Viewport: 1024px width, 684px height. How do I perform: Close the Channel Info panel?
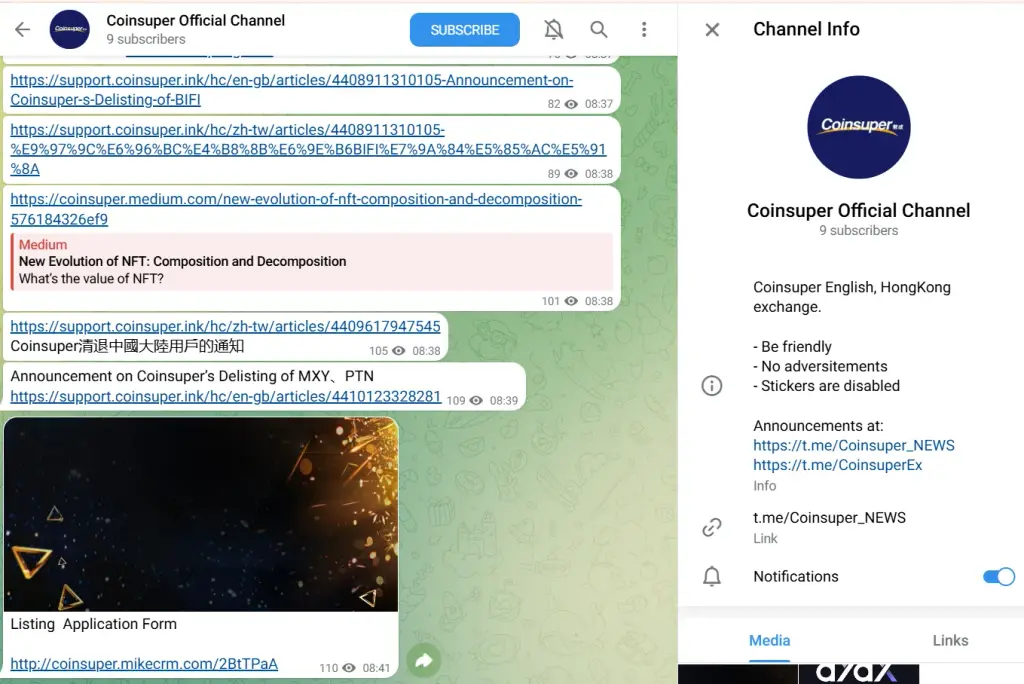(712, 29)
